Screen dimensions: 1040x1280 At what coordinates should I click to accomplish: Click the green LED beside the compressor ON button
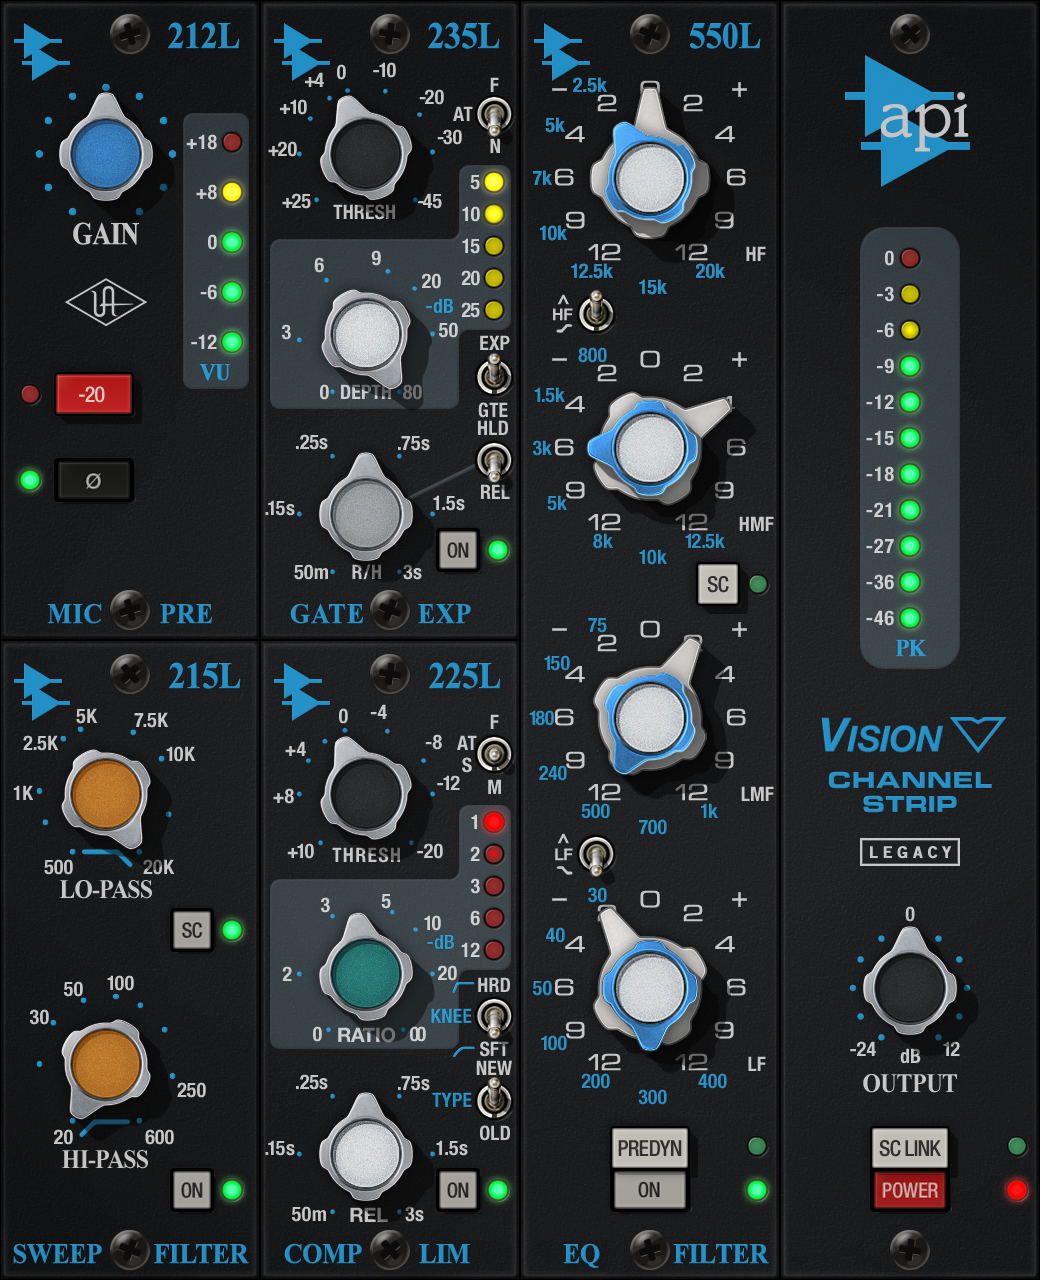497,1190
